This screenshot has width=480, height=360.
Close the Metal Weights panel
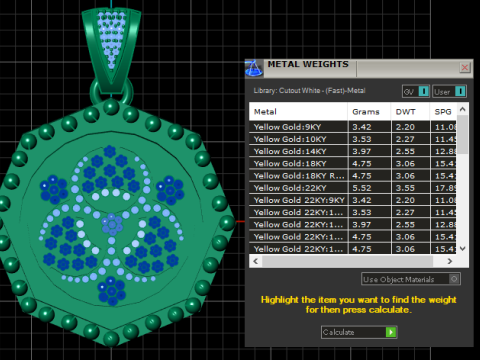[465, 68]
